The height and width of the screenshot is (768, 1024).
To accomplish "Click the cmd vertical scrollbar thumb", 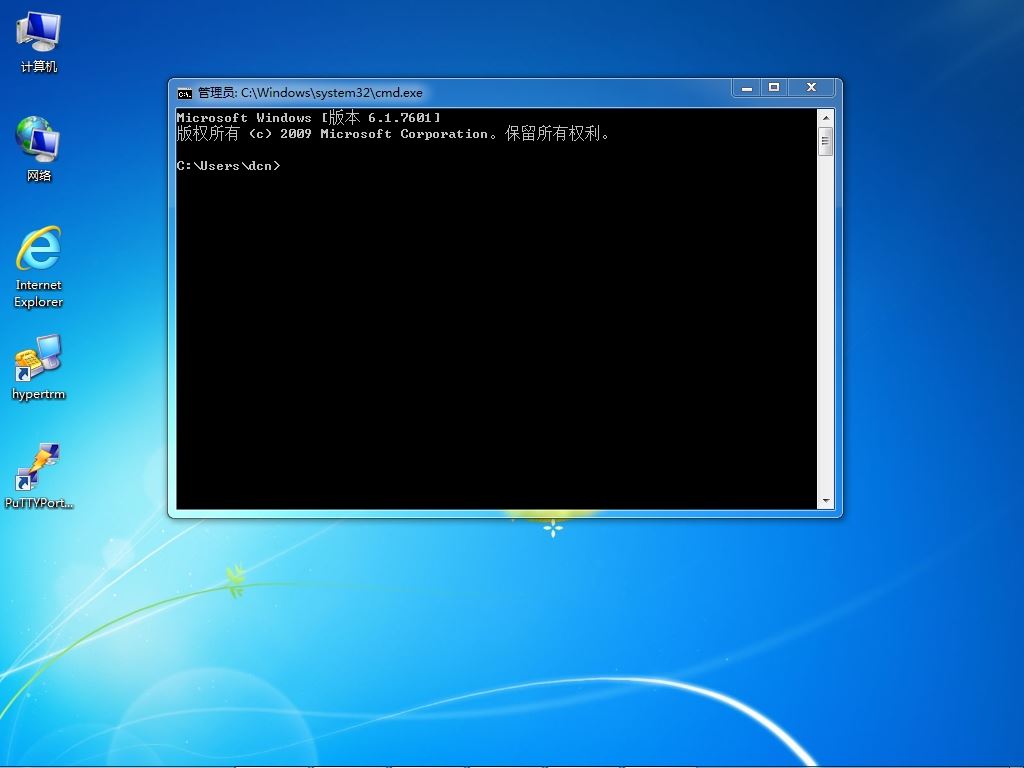I will click(825, 141).
